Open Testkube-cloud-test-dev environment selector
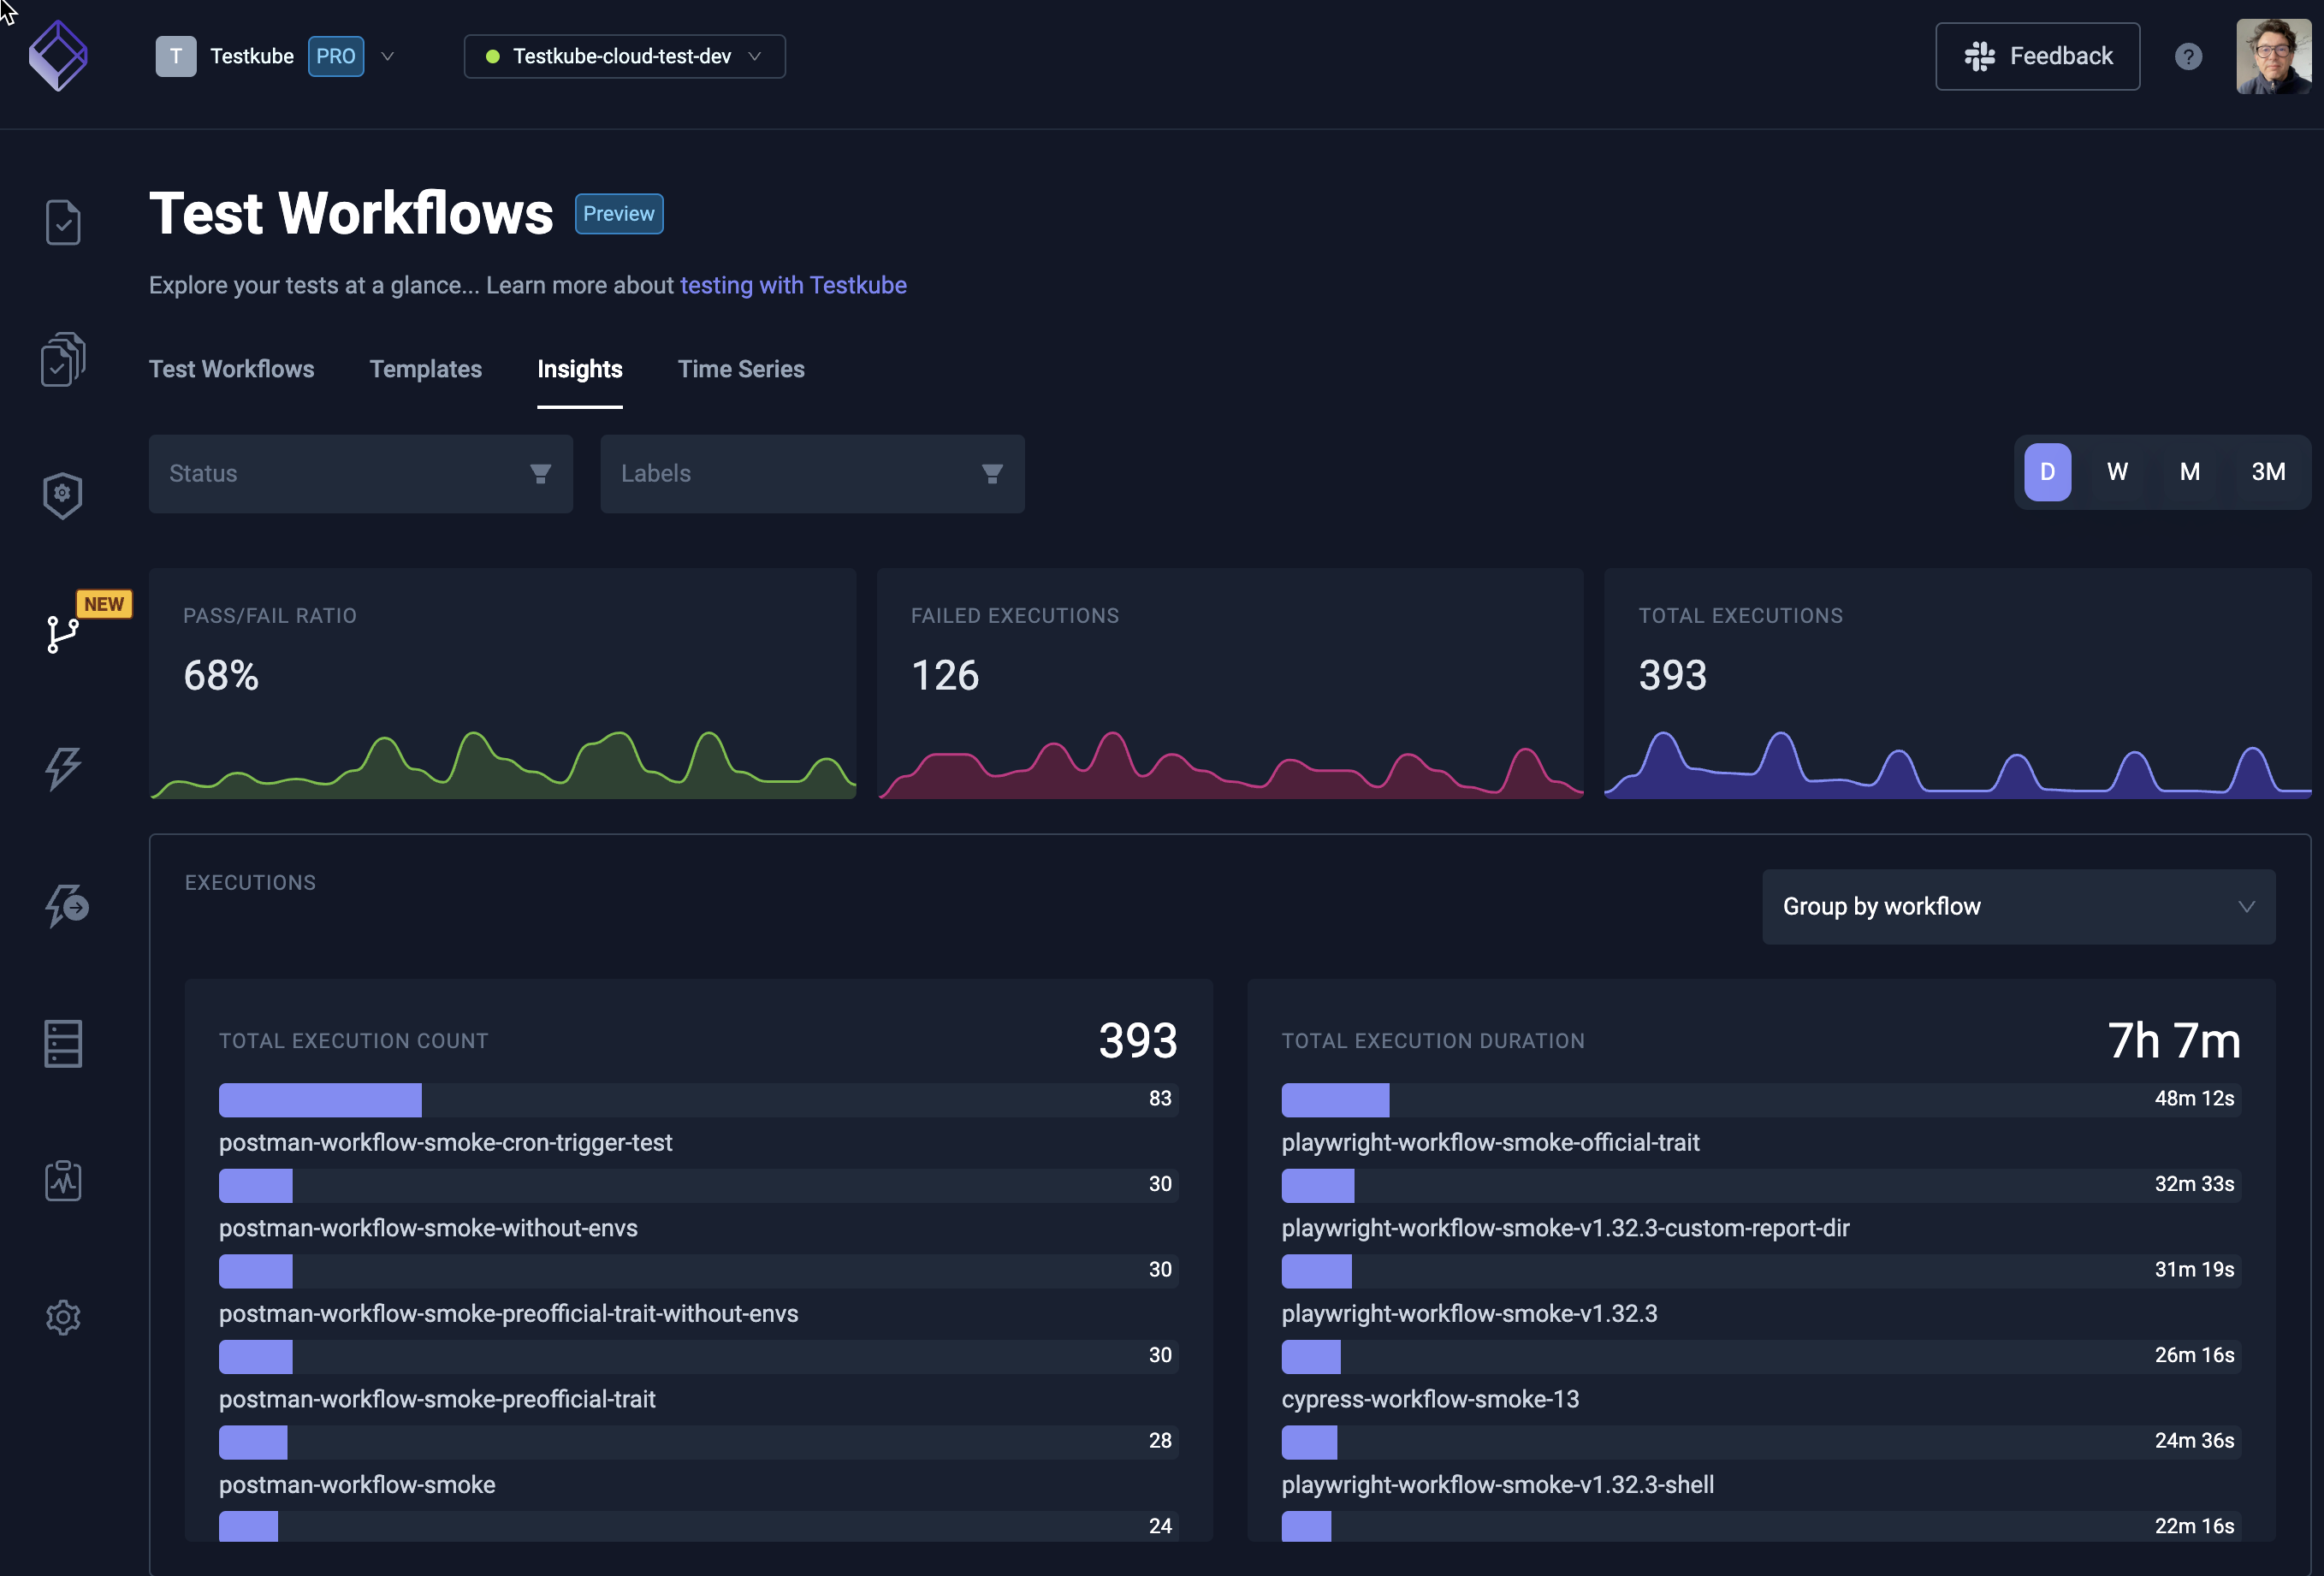Image resolution: width=2324 pixels, height=1576 pixels. [624, 57]
